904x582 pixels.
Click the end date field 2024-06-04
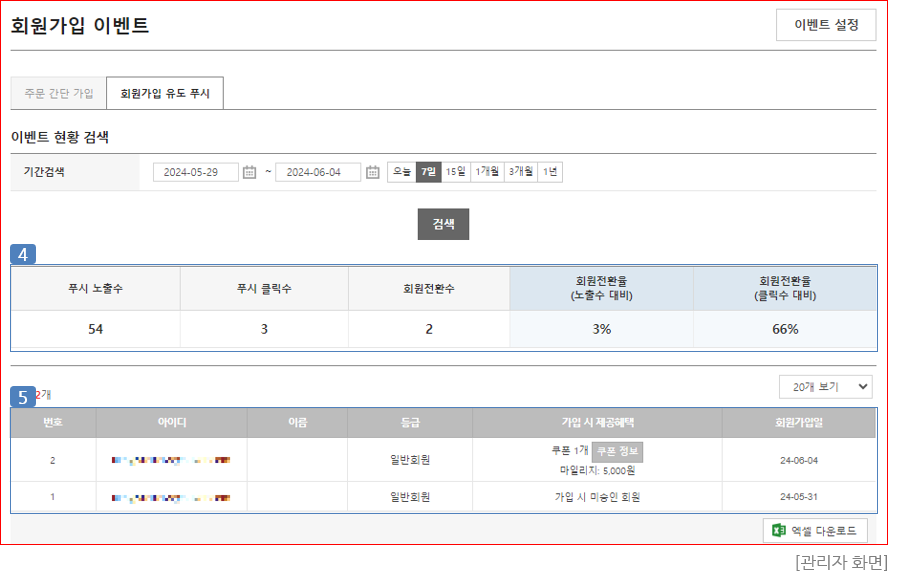318,172
